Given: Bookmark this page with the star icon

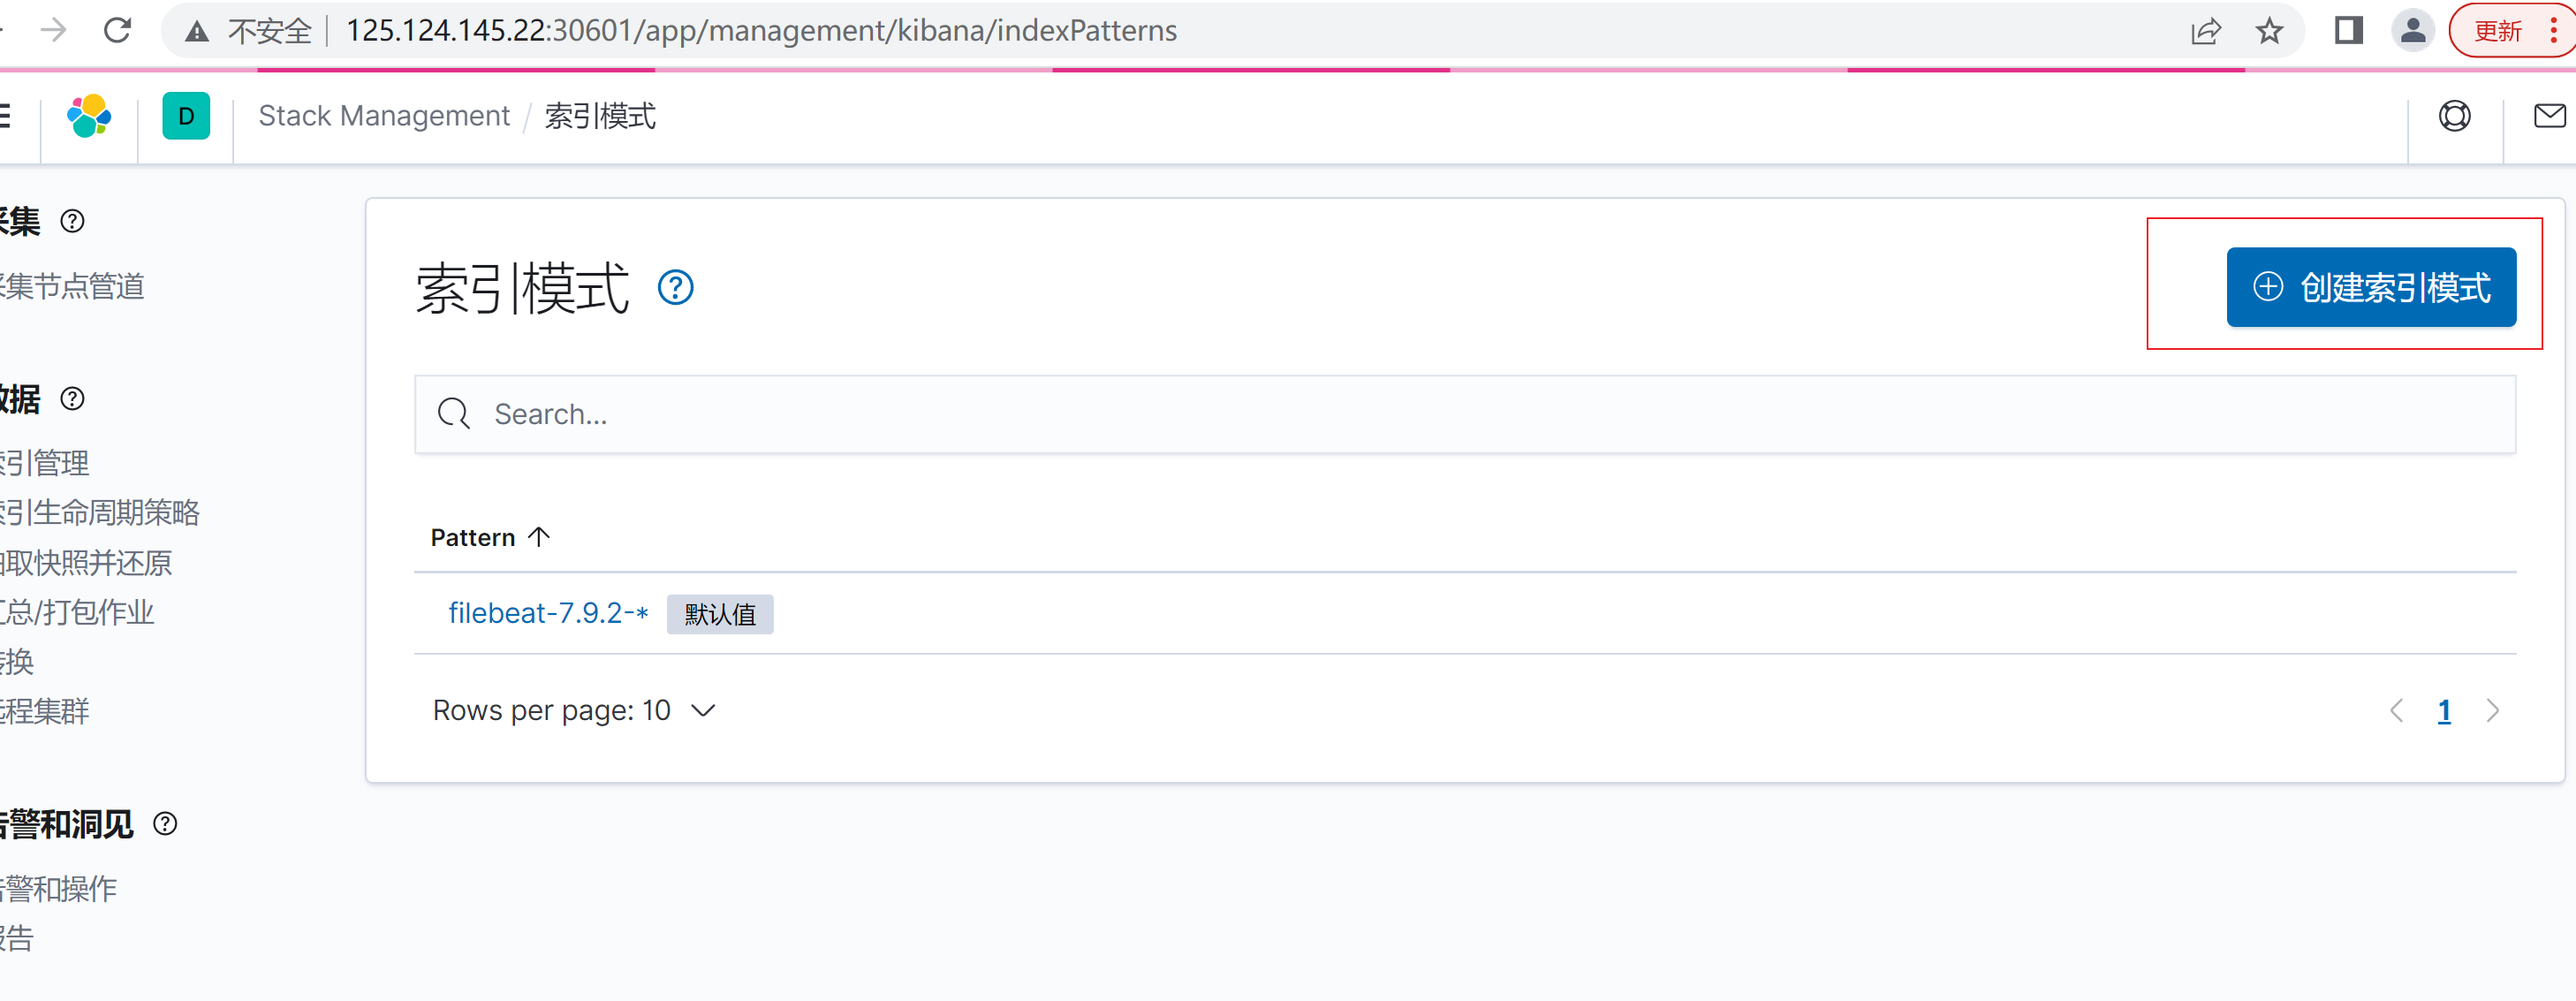Looking at the screenshot, I should tap(2269, 31).
